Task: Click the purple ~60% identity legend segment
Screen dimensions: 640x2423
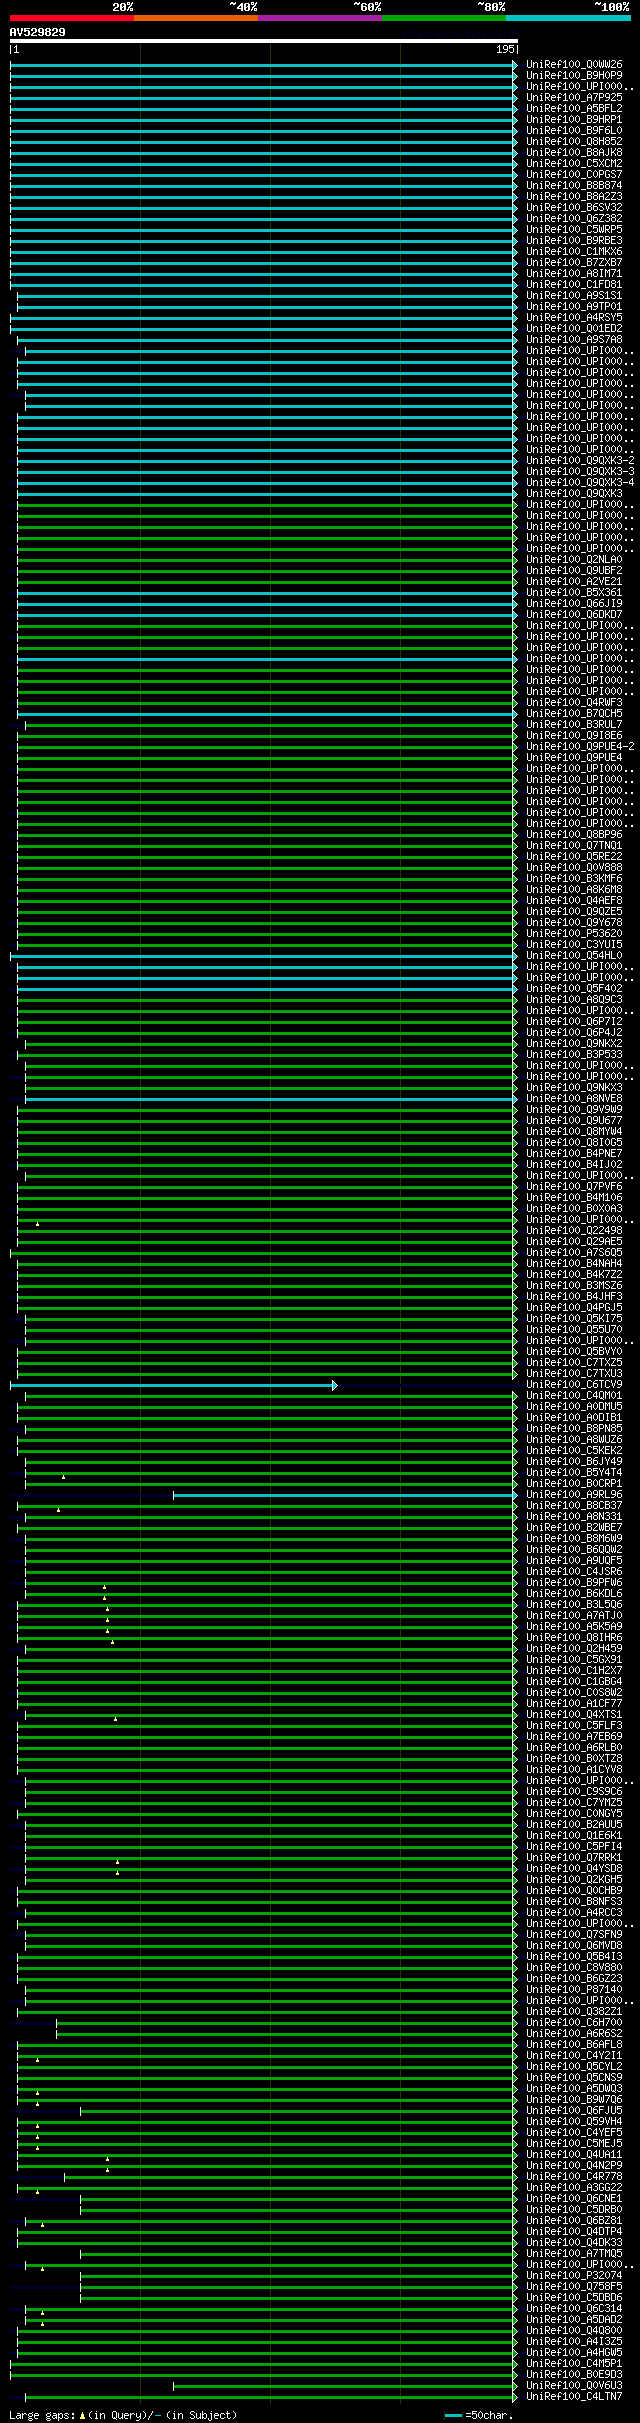Action: (320, 18)
